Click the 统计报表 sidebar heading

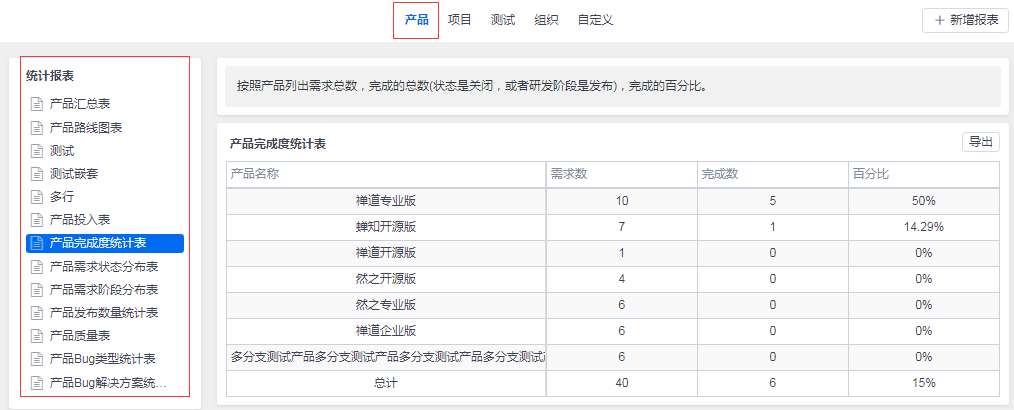(x=50, y=76)
